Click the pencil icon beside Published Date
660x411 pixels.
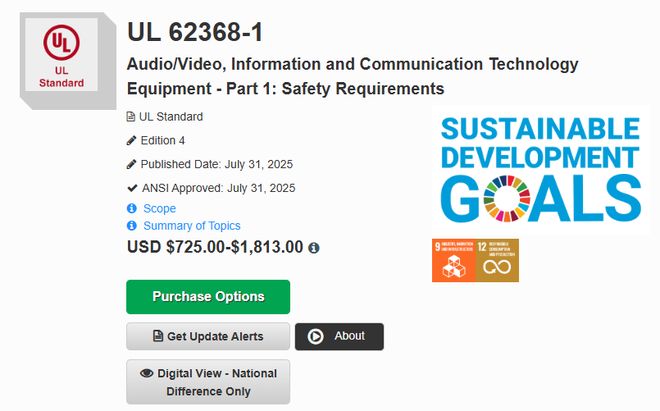pos(131,165)
